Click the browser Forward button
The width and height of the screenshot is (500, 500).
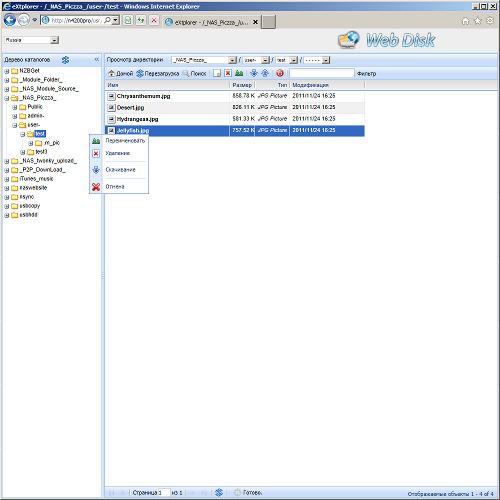[23, 20]
